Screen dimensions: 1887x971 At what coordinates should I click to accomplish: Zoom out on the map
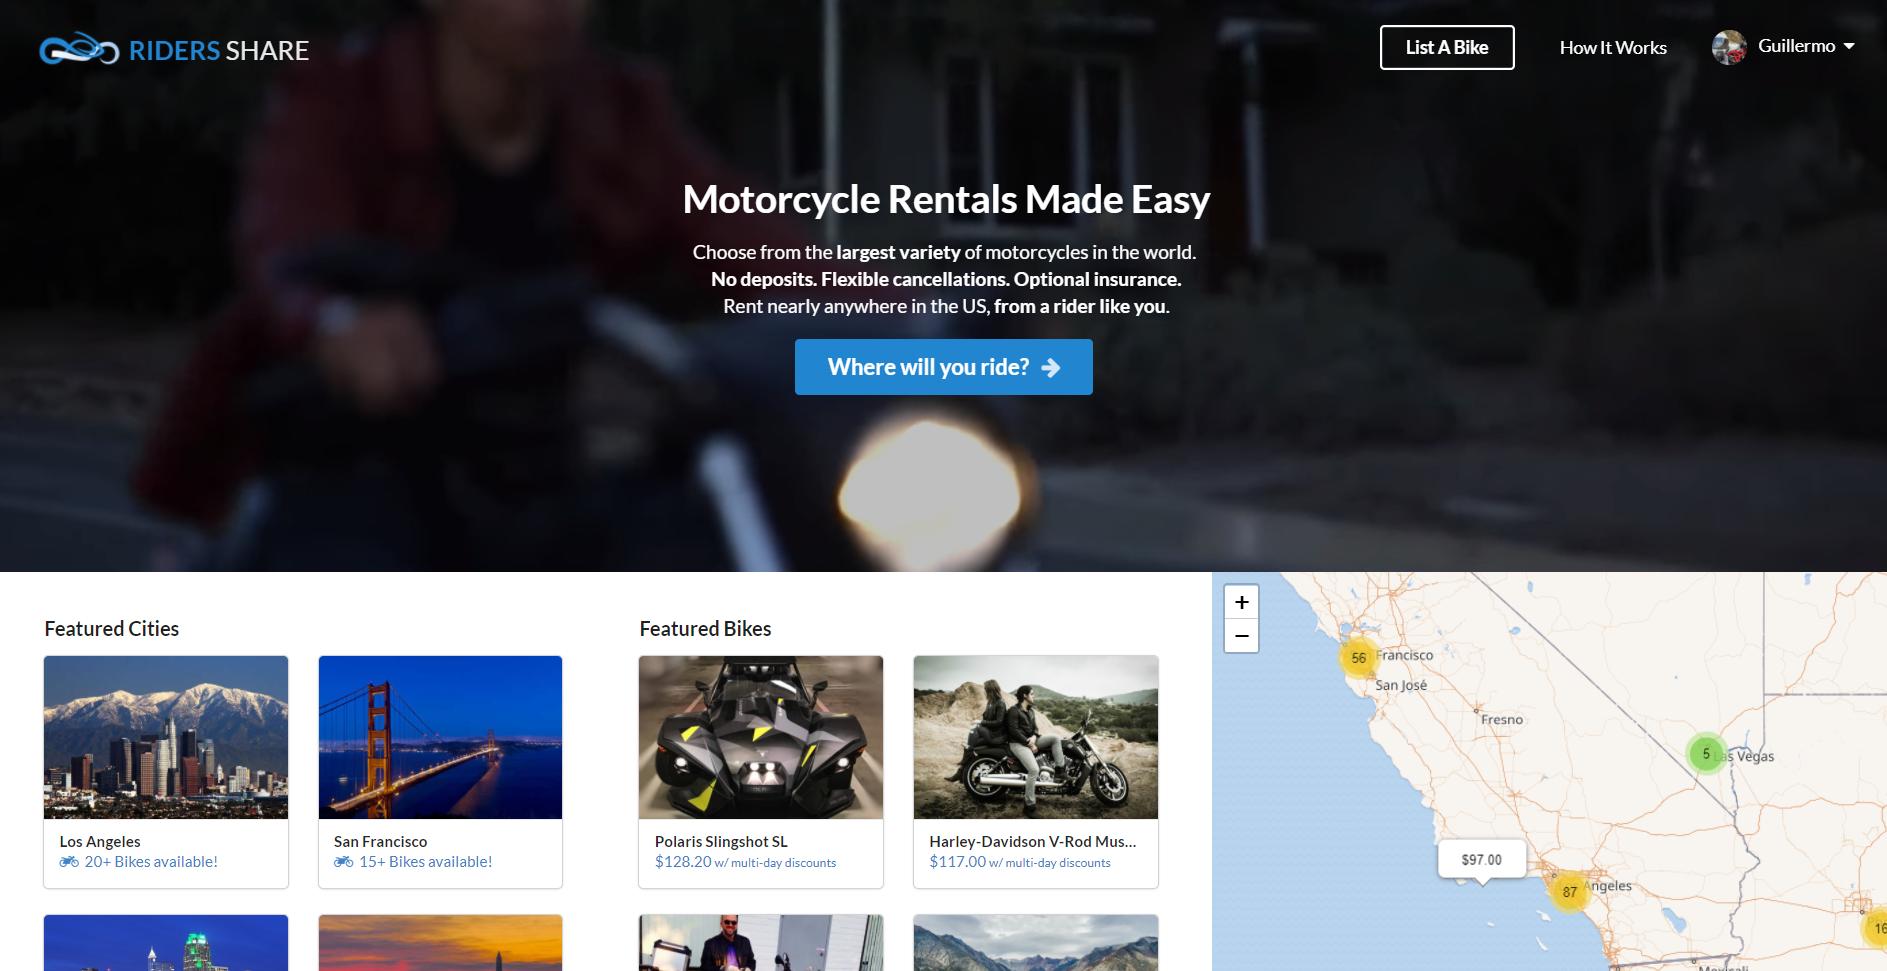1241,636
